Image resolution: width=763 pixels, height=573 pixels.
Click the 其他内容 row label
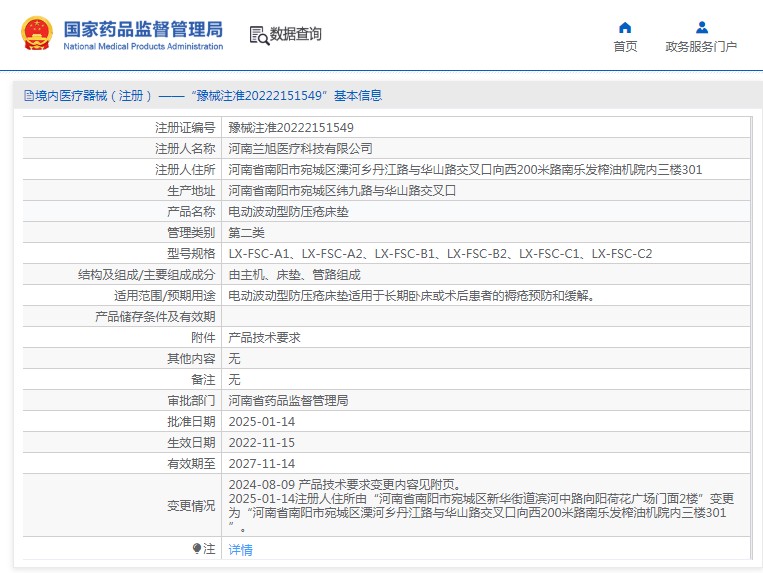coord(191,358)
